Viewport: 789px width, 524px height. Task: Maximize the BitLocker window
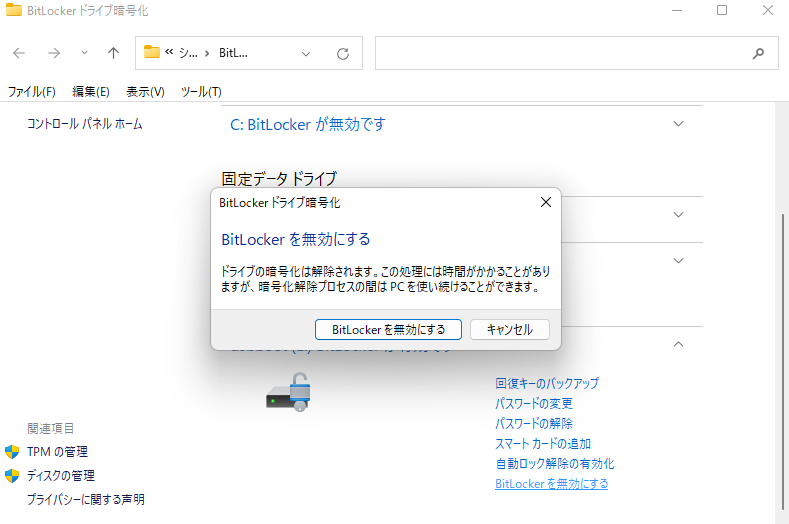[722, 10]
